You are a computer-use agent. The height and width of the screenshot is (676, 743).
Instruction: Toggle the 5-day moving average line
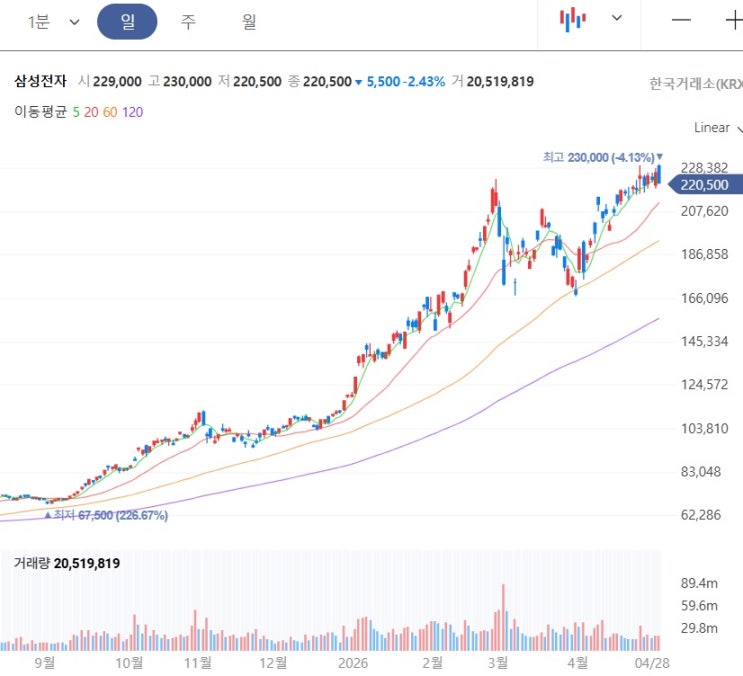coord(76,112)
